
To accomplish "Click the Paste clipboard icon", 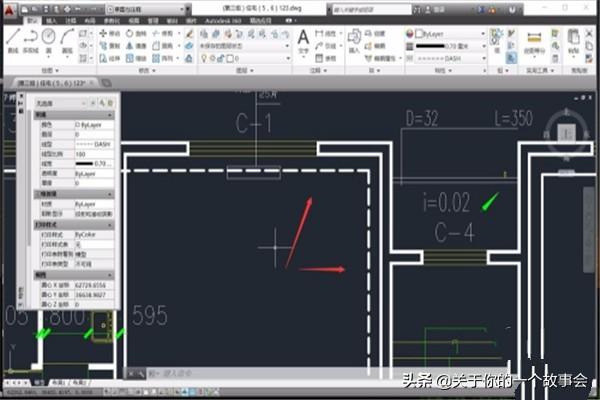I will pos(573,37).
